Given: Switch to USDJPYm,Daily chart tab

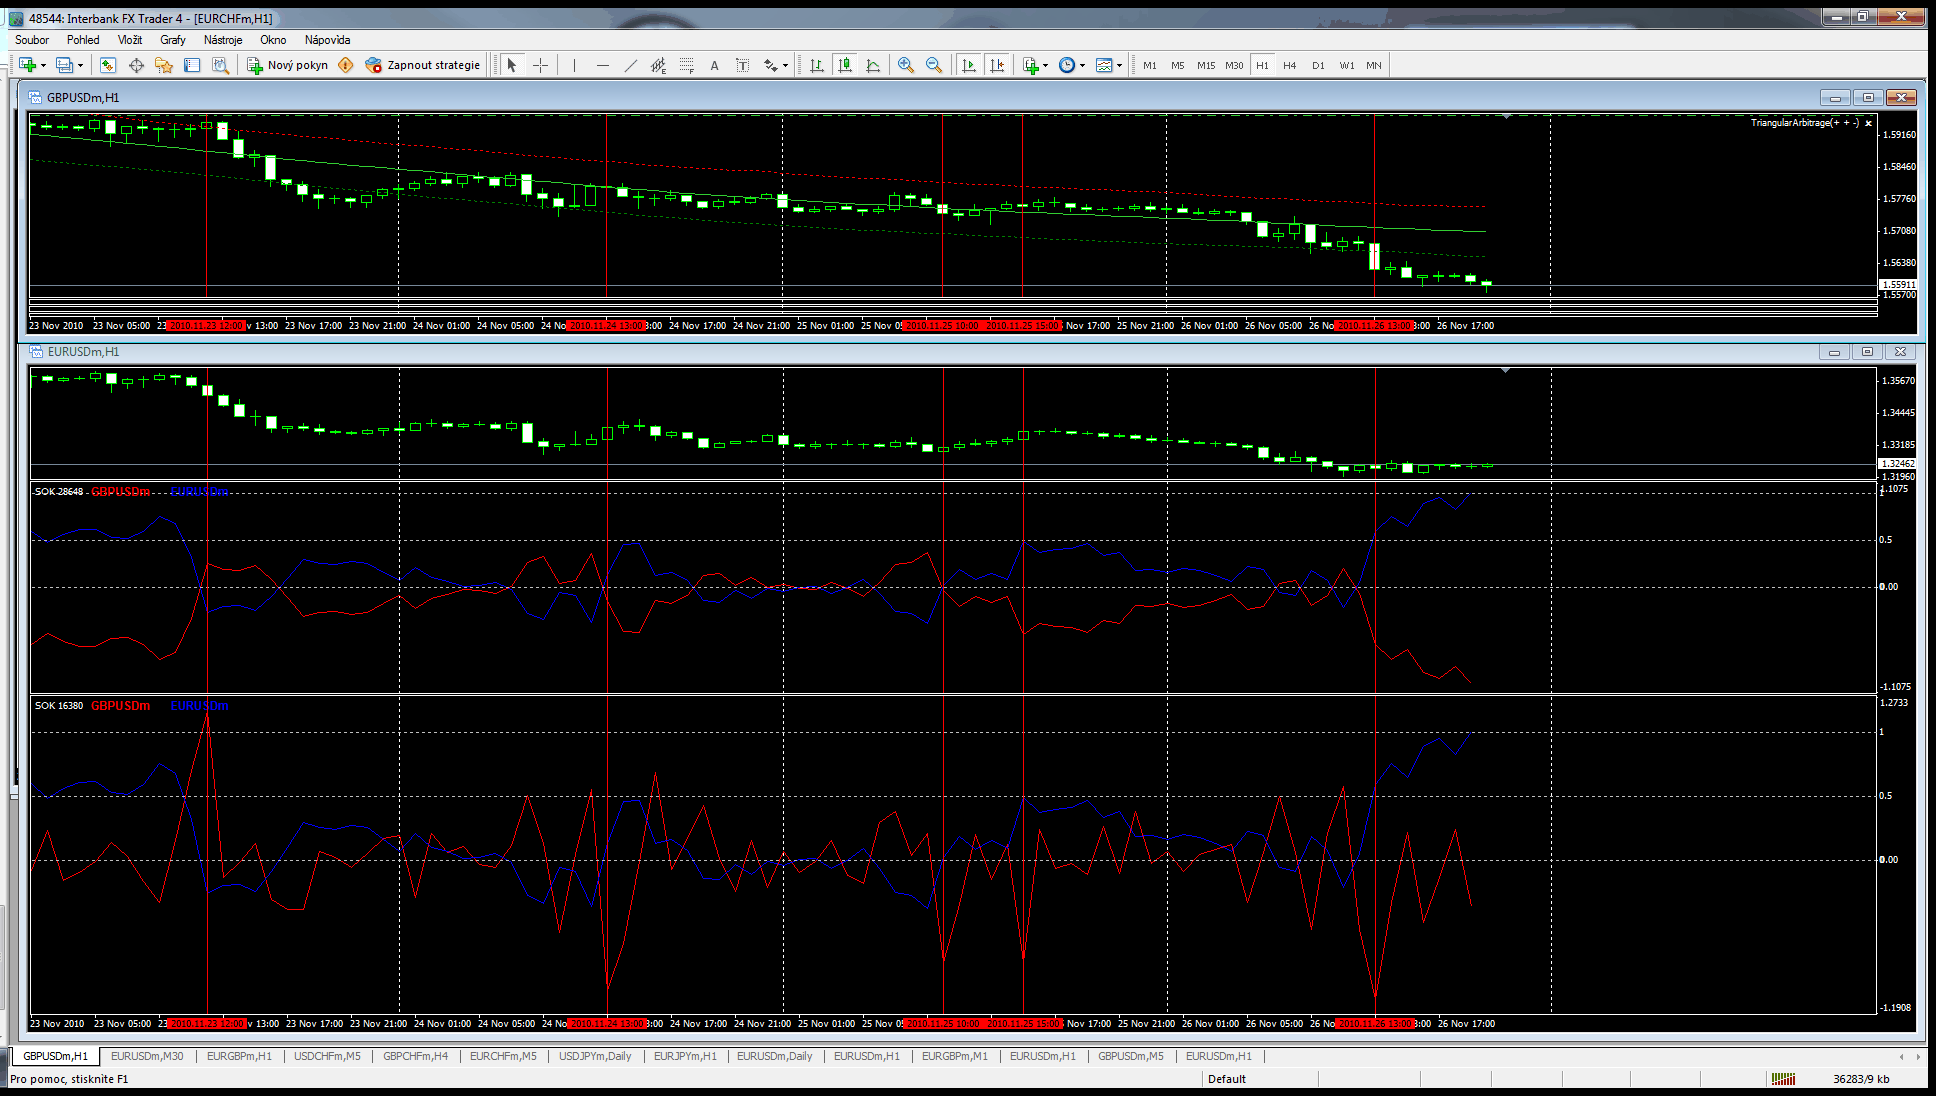Looking at the screenshot, I should 595,1056.
